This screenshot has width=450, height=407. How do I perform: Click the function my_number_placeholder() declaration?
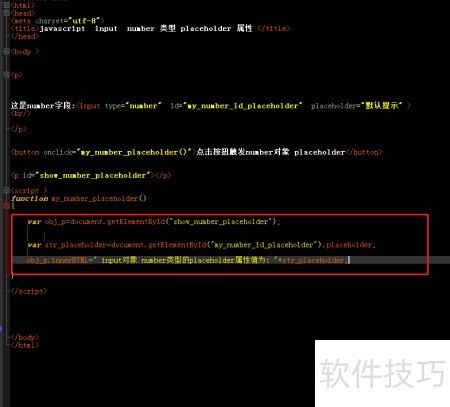click(x=79, y=198)
